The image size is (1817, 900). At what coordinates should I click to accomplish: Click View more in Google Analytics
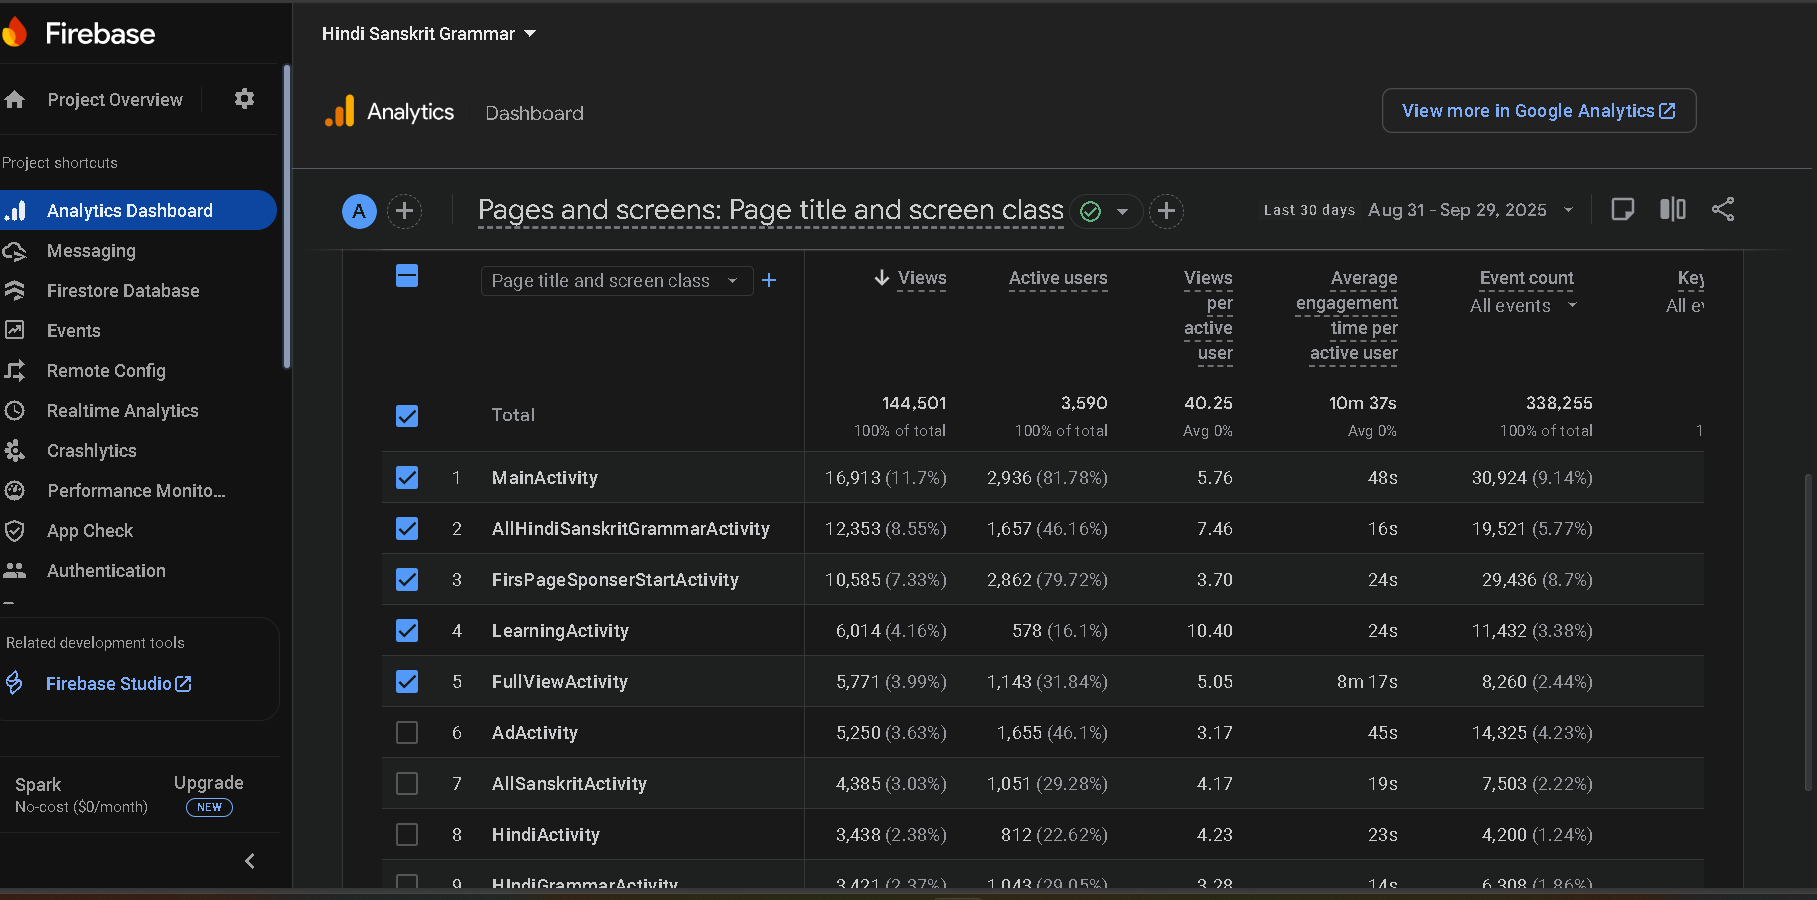pos(1538,111)
